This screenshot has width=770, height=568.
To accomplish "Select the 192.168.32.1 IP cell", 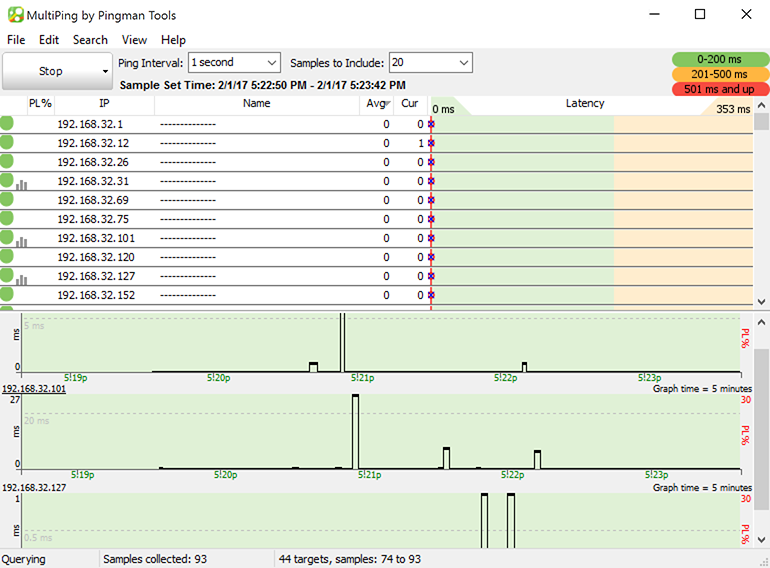I will pyautogui.click(x=90, y=124).
